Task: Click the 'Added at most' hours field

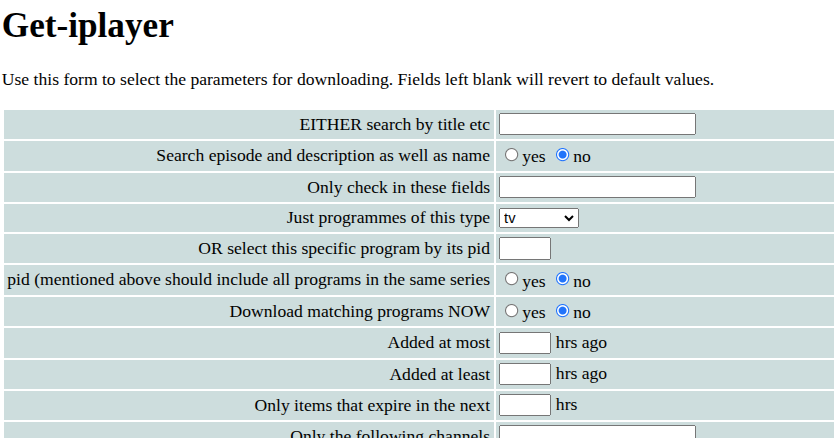Action: (525, 343)
